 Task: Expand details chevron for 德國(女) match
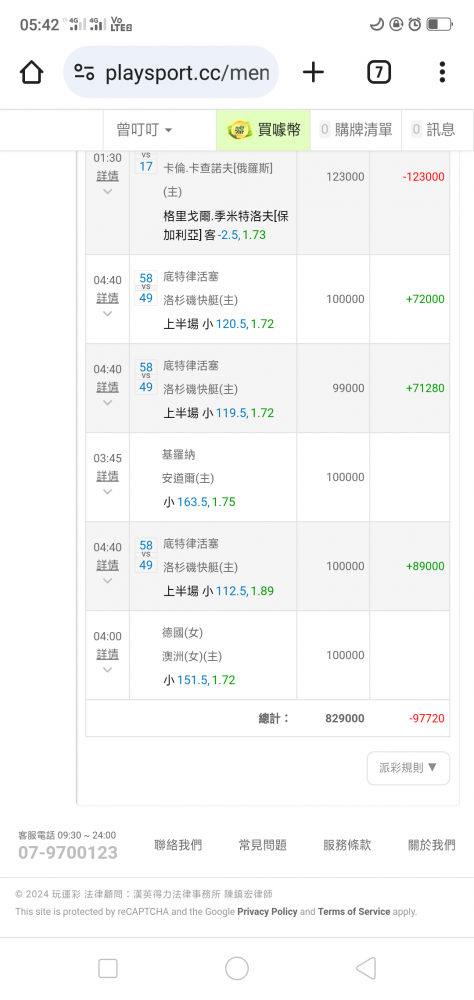coord(107,670)
